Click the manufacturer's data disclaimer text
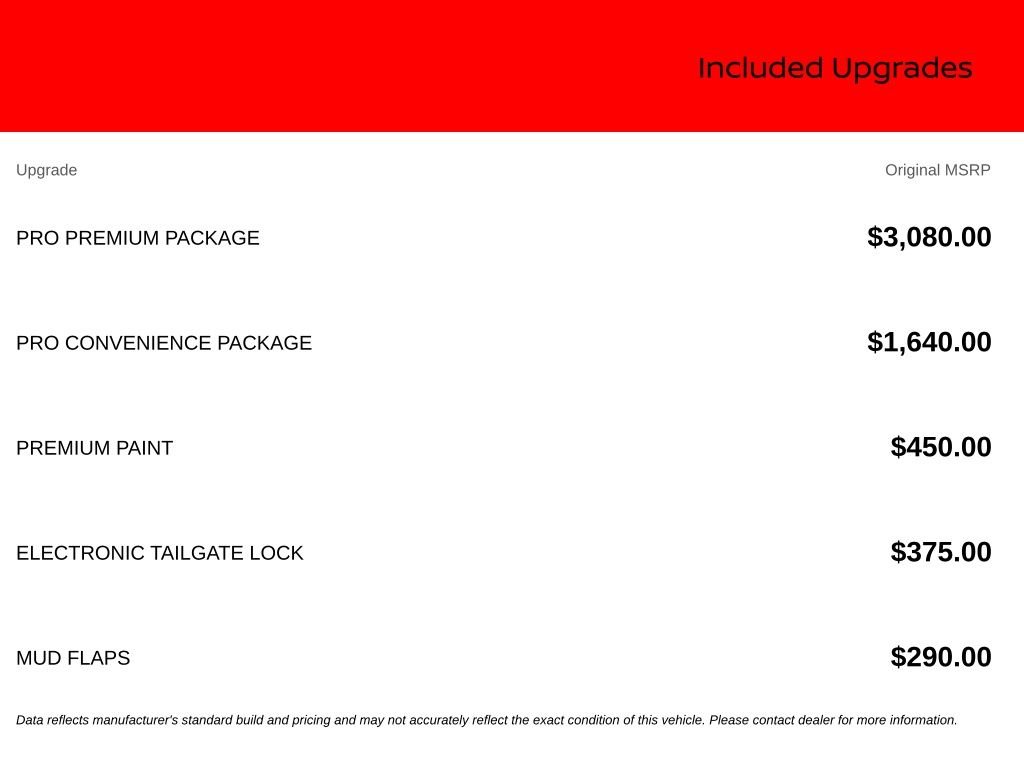Screen dimensions: 1024x768 (x=487, y=720)
